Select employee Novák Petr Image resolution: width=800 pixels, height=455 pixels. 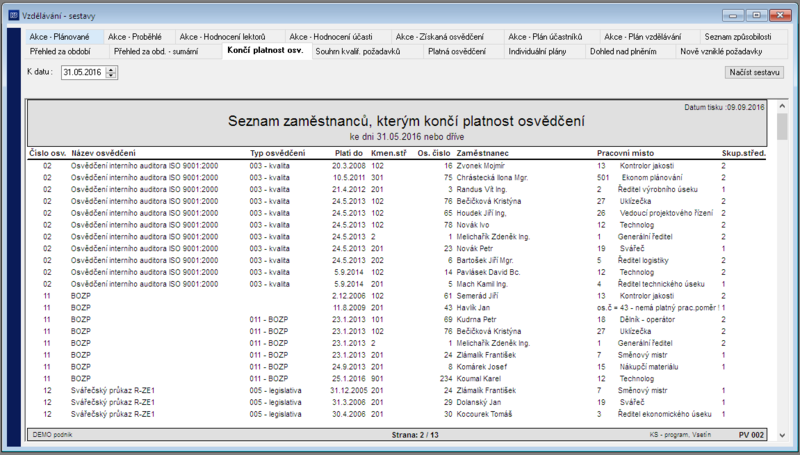tap(474, 248)
